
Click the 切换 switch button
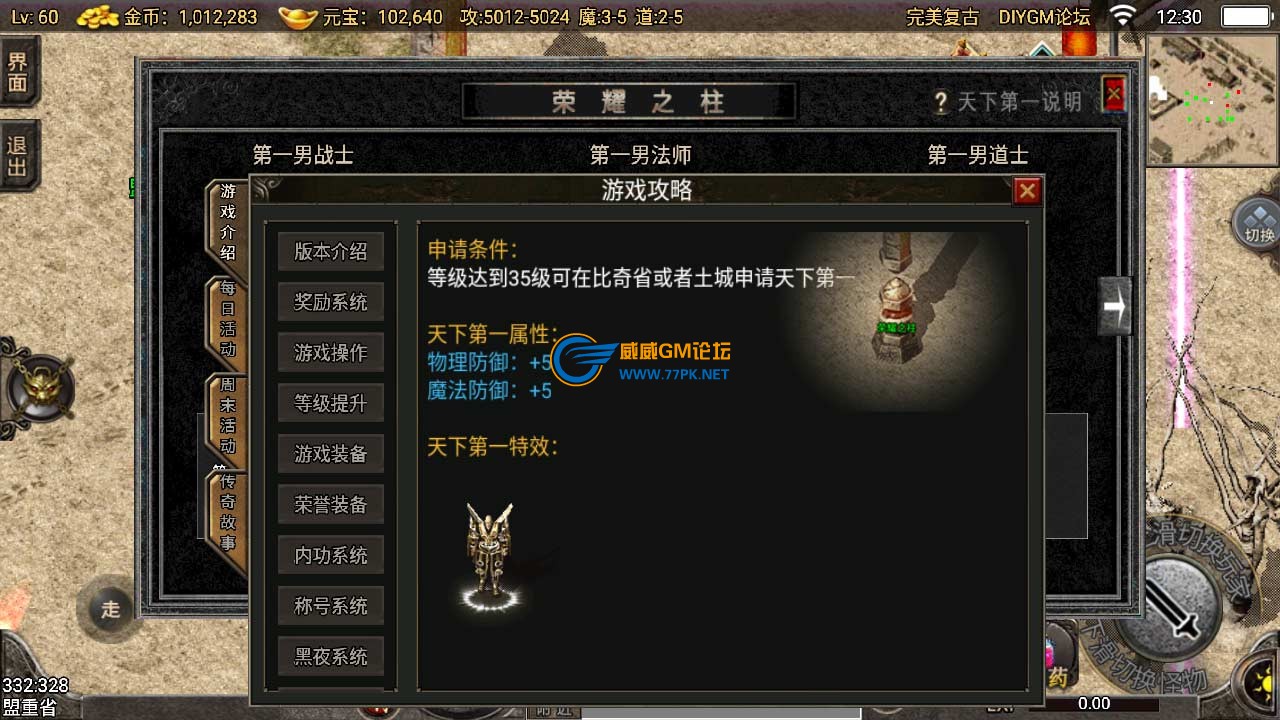(x=1257, y=224)
